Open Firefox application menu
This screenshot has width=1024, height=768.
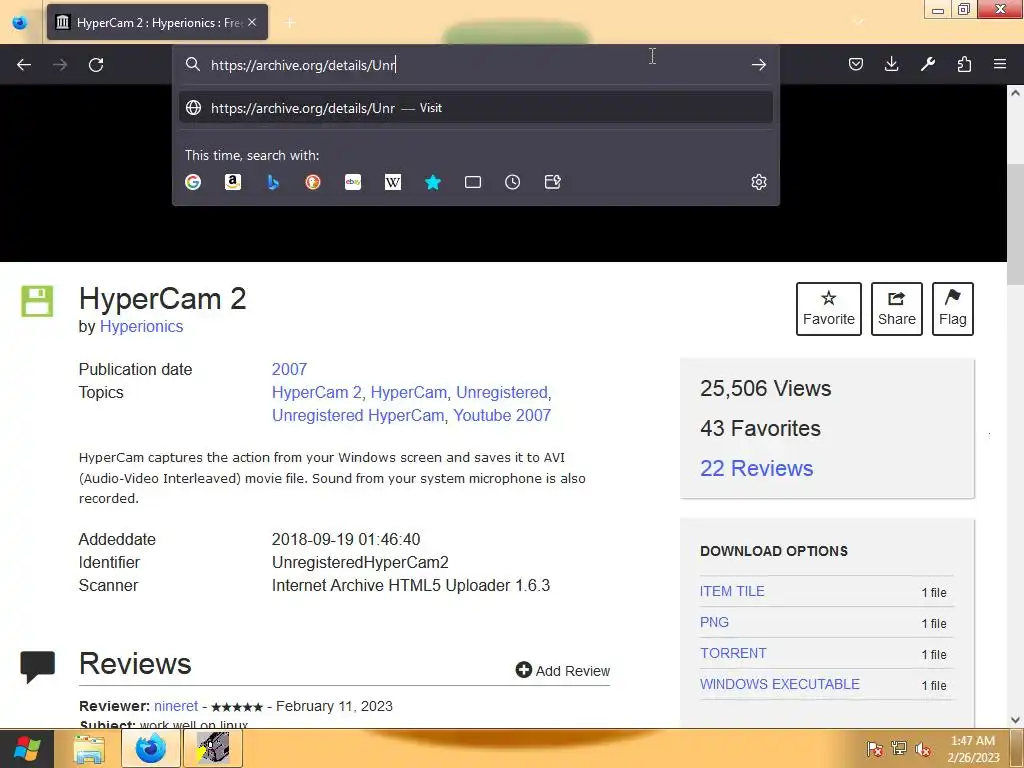pos(1000,64)
